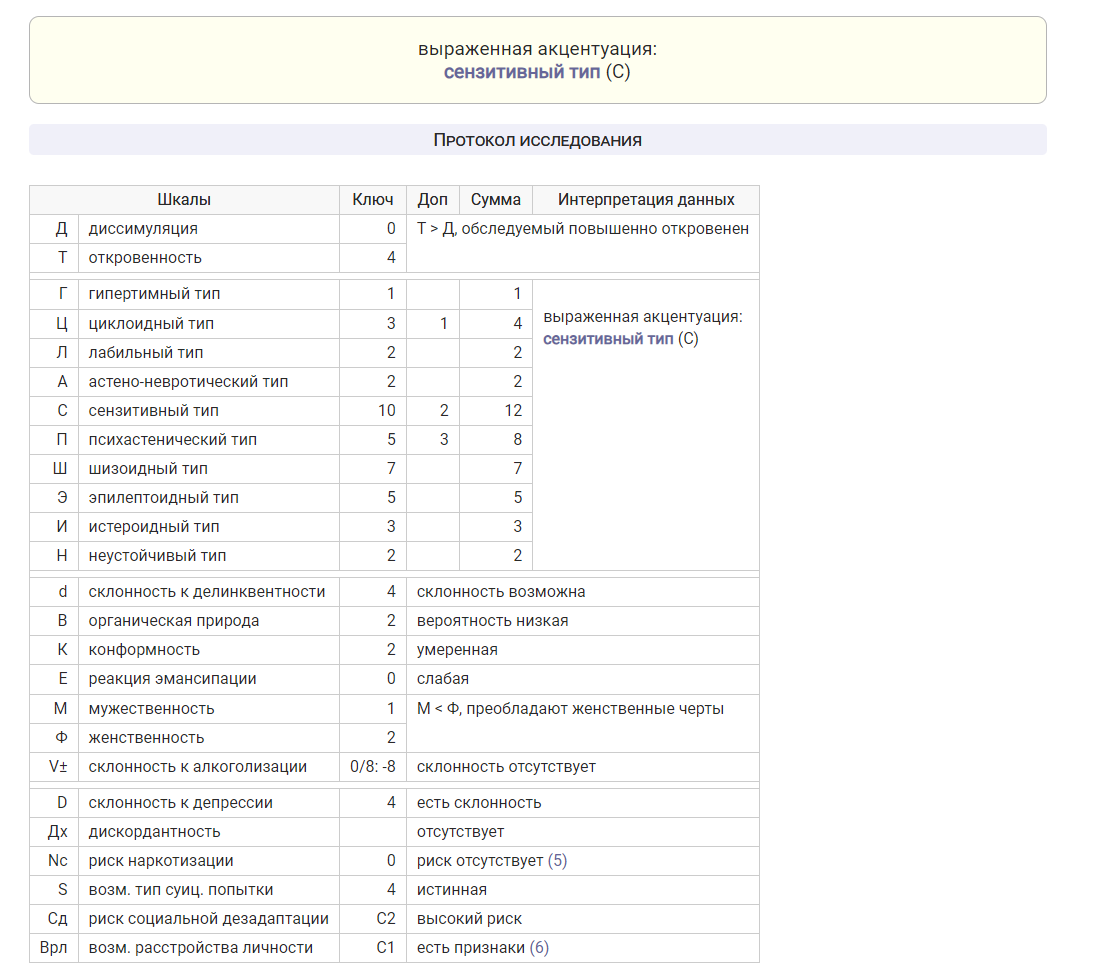Select the 'шизоидный тип' row label
1099x980 pixels.
click(148, 469)
